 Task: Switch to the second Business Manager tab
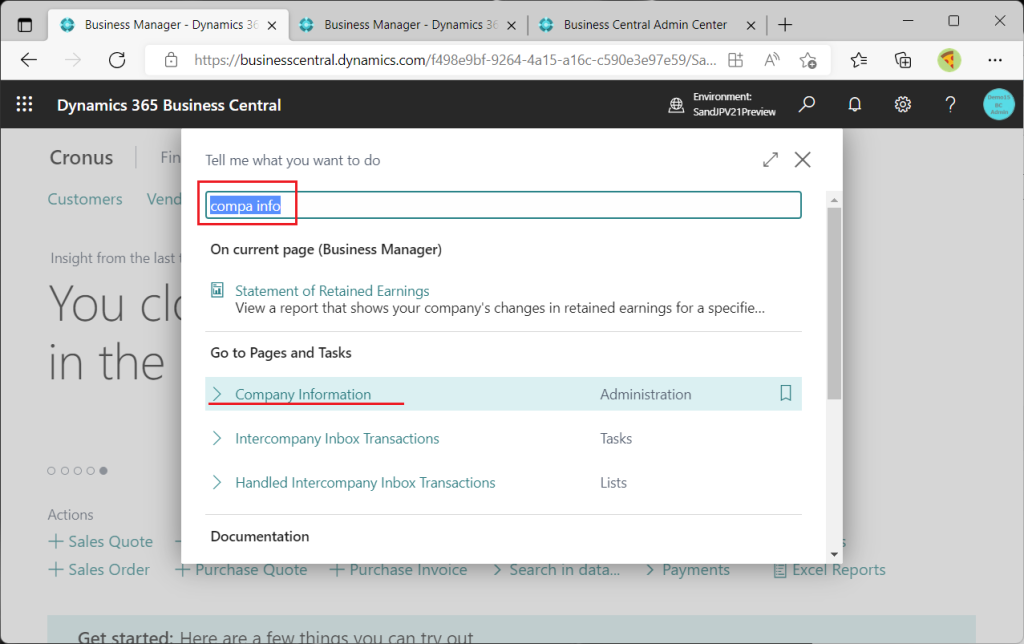[408, 25]
